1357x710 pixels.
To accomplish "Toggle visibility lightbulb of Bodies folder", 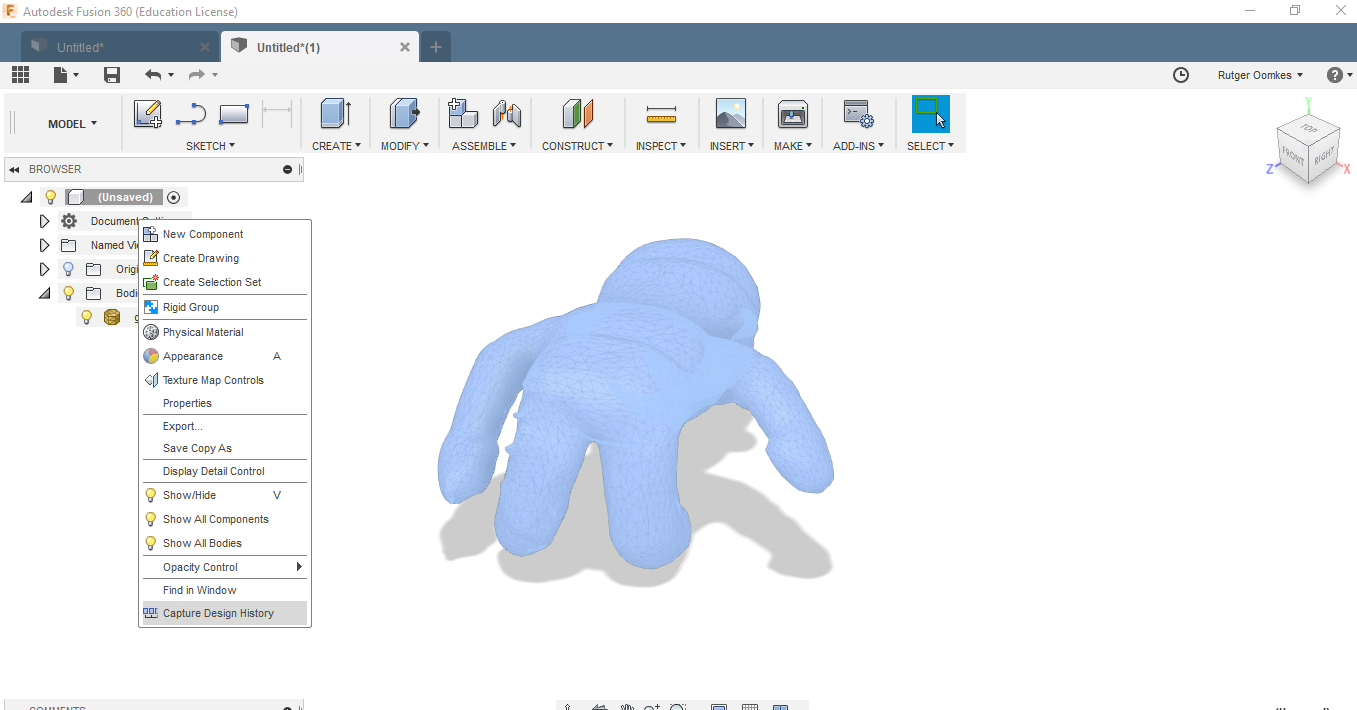I will click(69, 293).
